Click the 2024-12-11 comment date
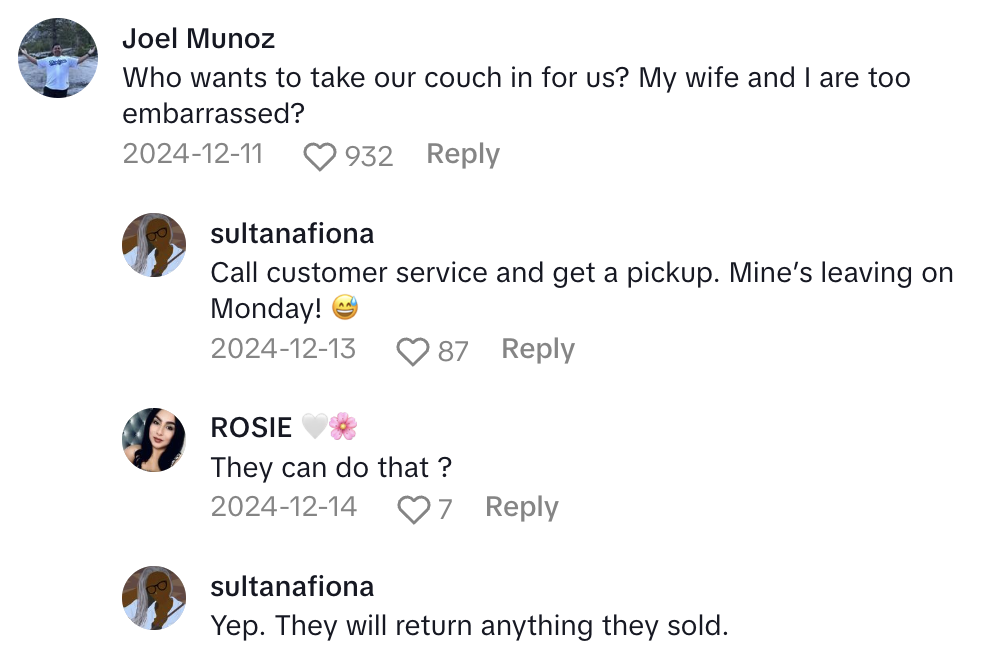The height and width of the screenshot is (652, 982). 192,154
